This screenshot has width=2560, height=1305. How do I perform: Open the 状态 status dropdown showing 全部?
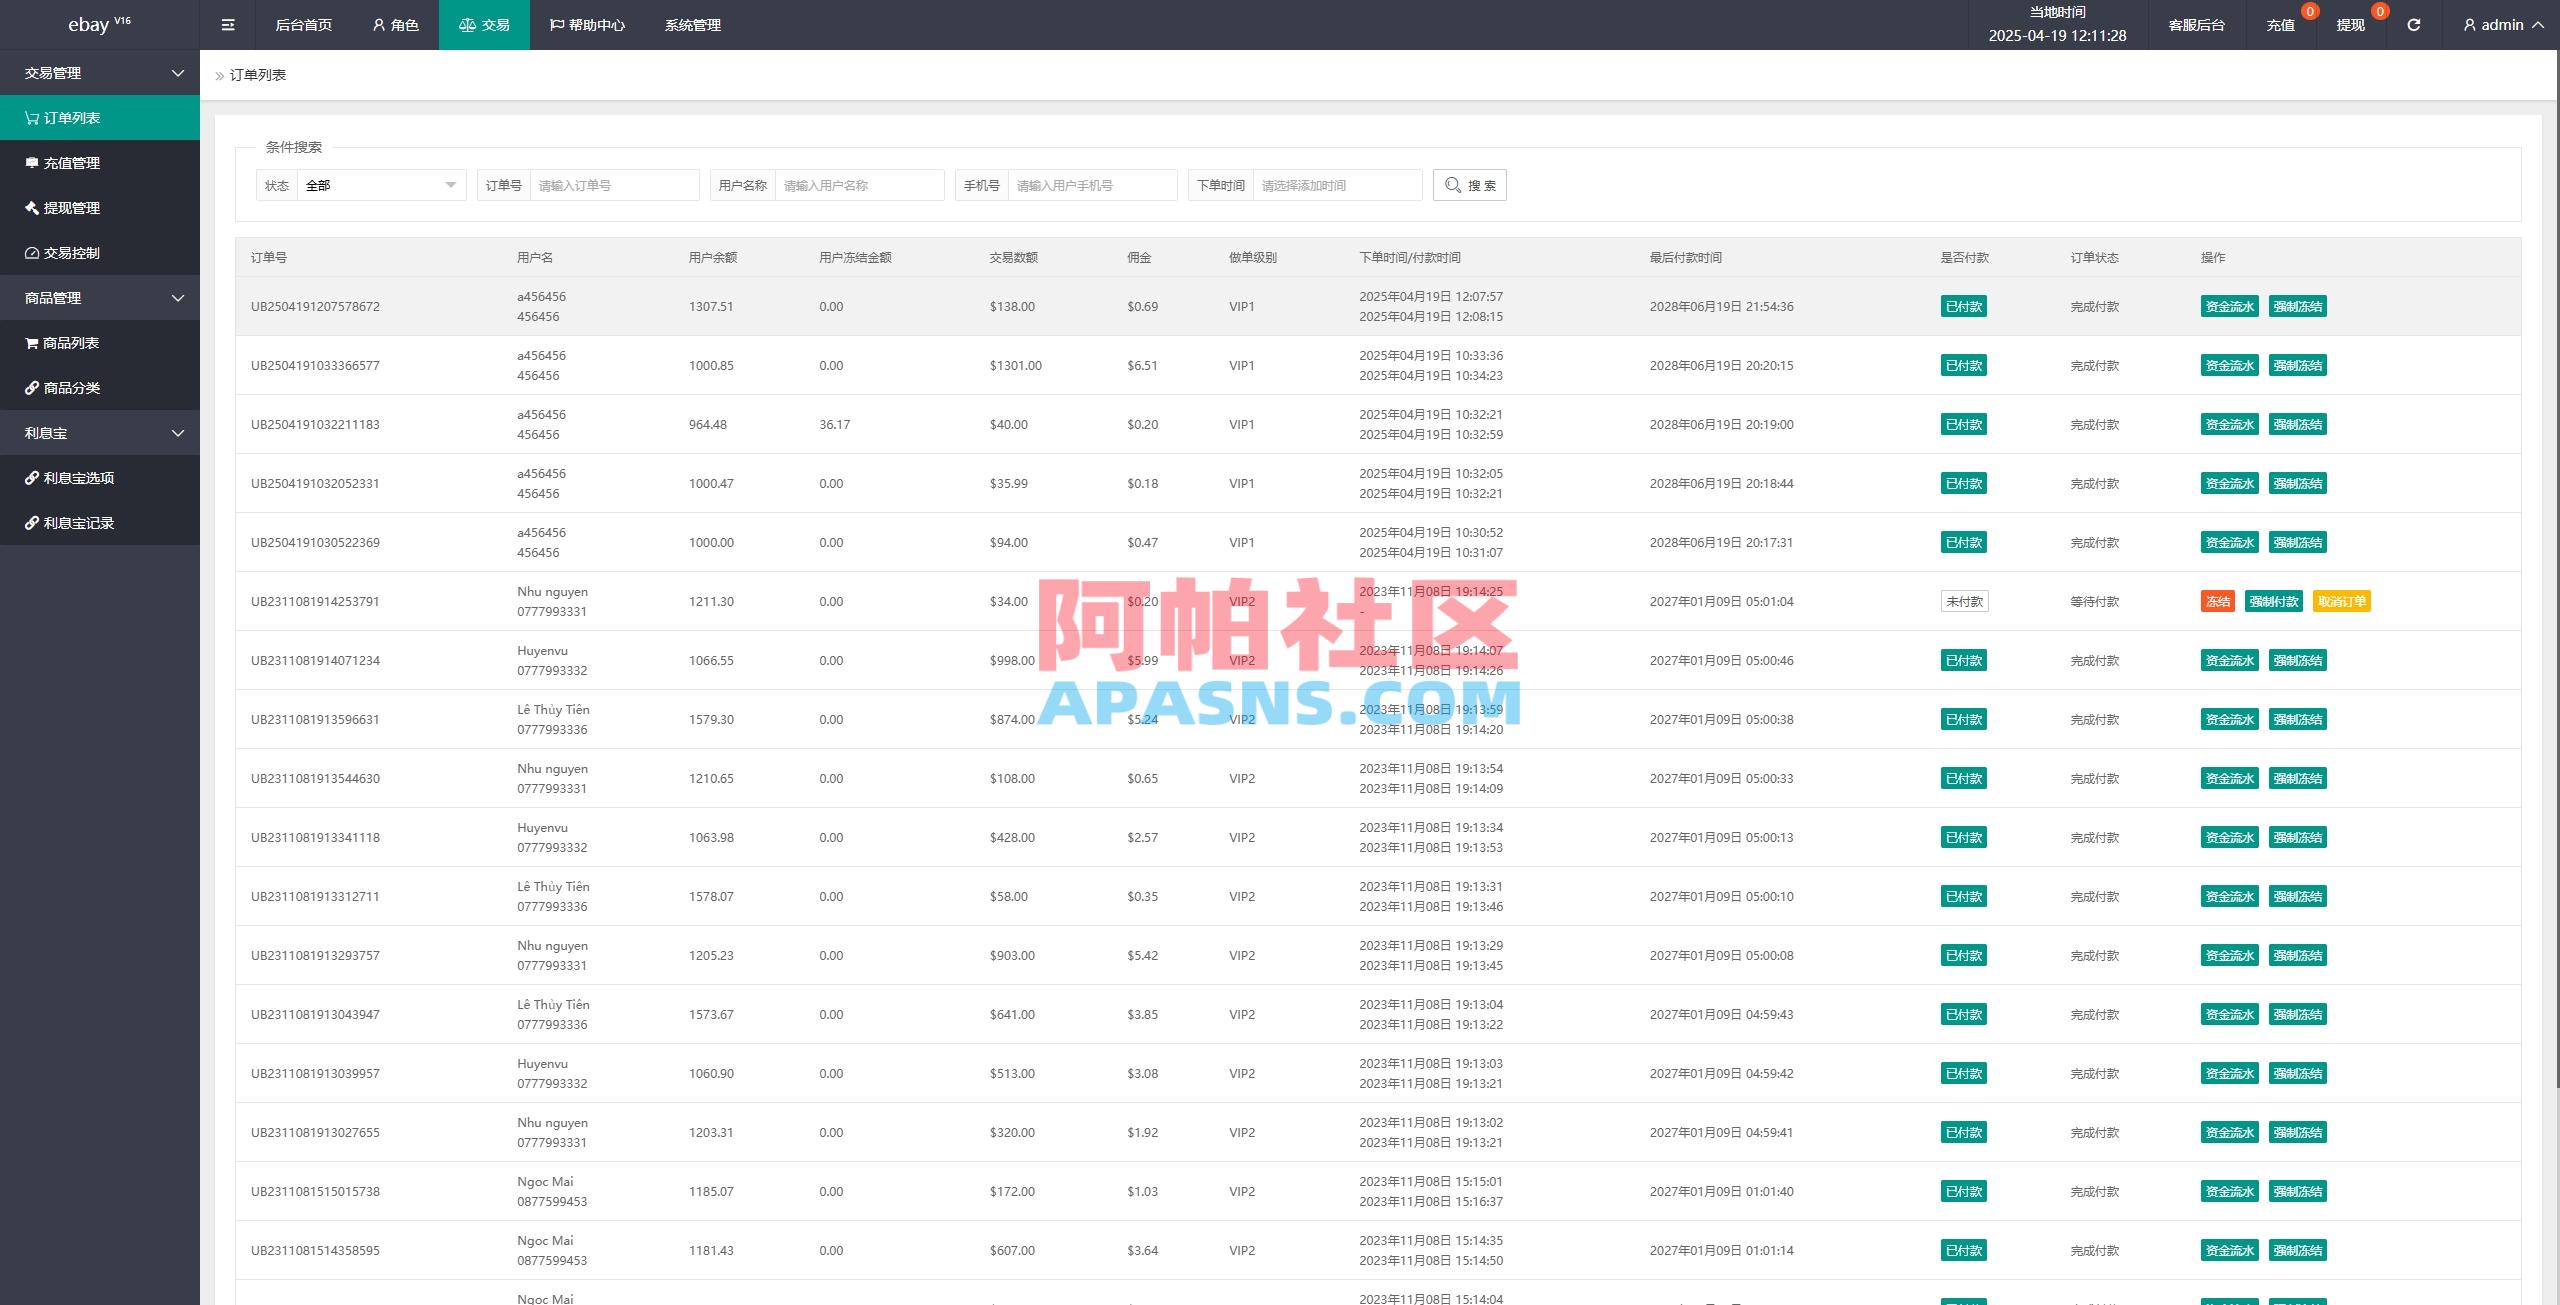click(x=380, y=185)
